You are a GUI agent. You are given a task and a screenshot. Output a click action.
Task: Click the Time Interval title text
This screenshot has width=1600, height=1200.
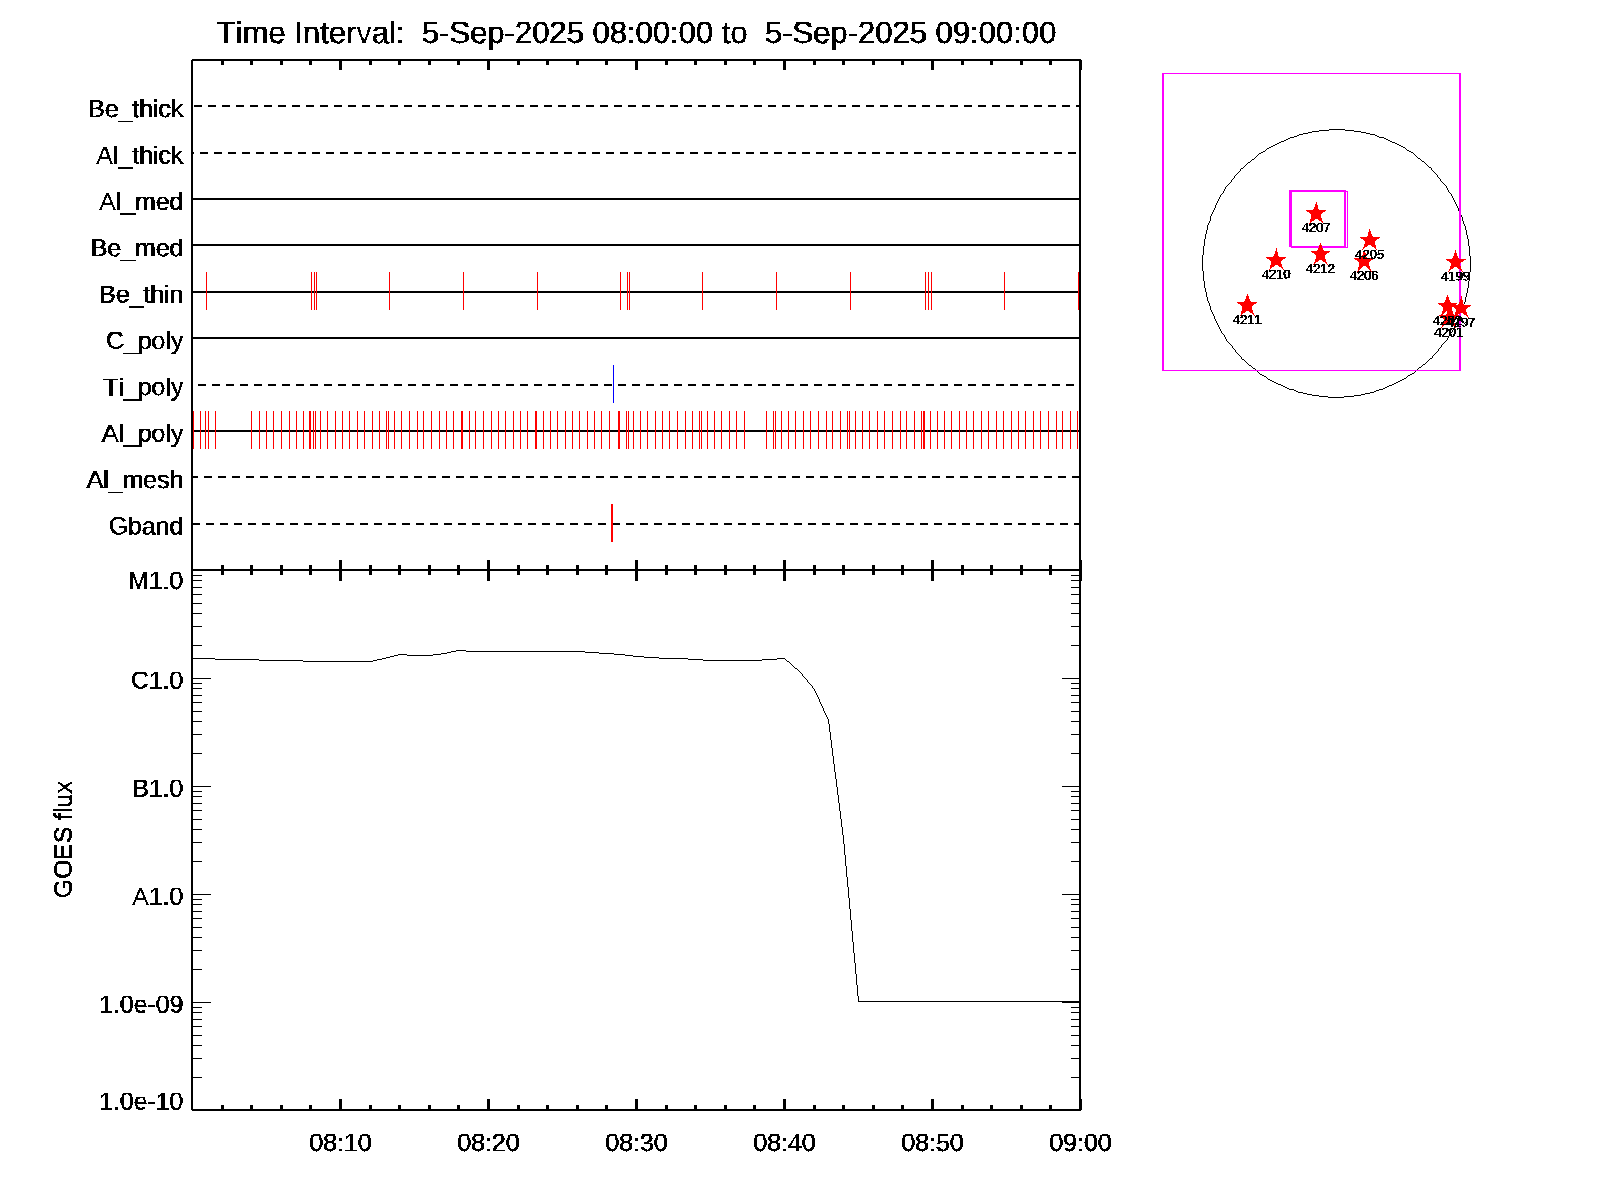click(x=636, y=33)
